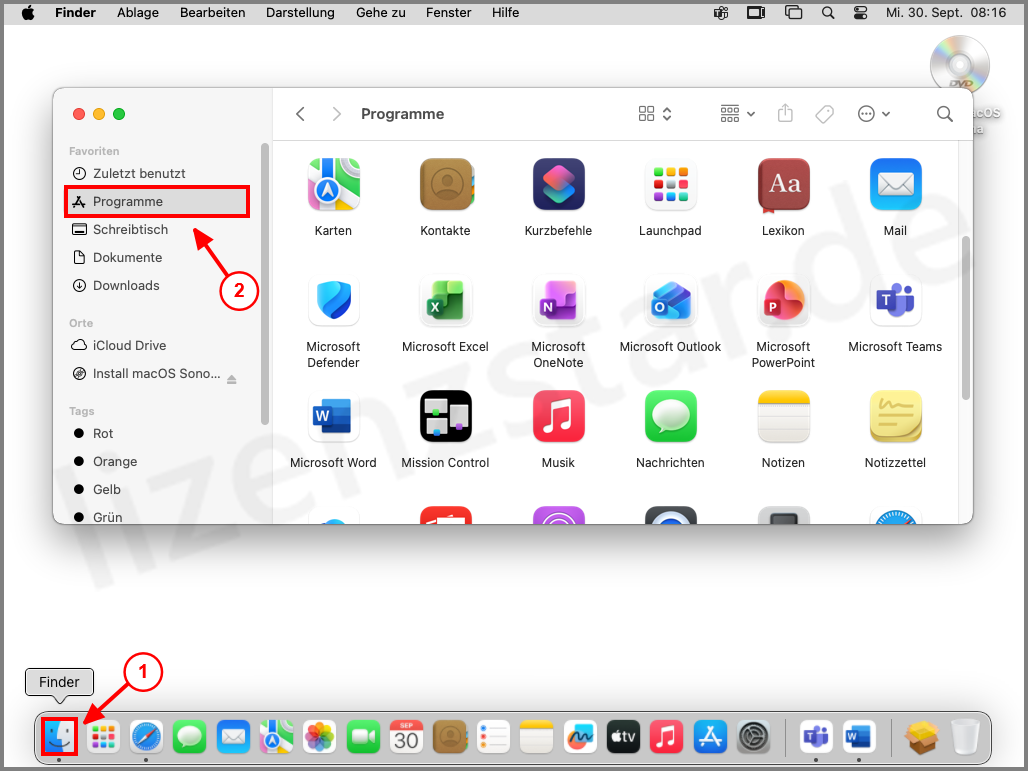Image resolution: width=1028 pixels, height=772 pixels.
Task: Select the Notizen app in Finder
Action: coord(783,416)
